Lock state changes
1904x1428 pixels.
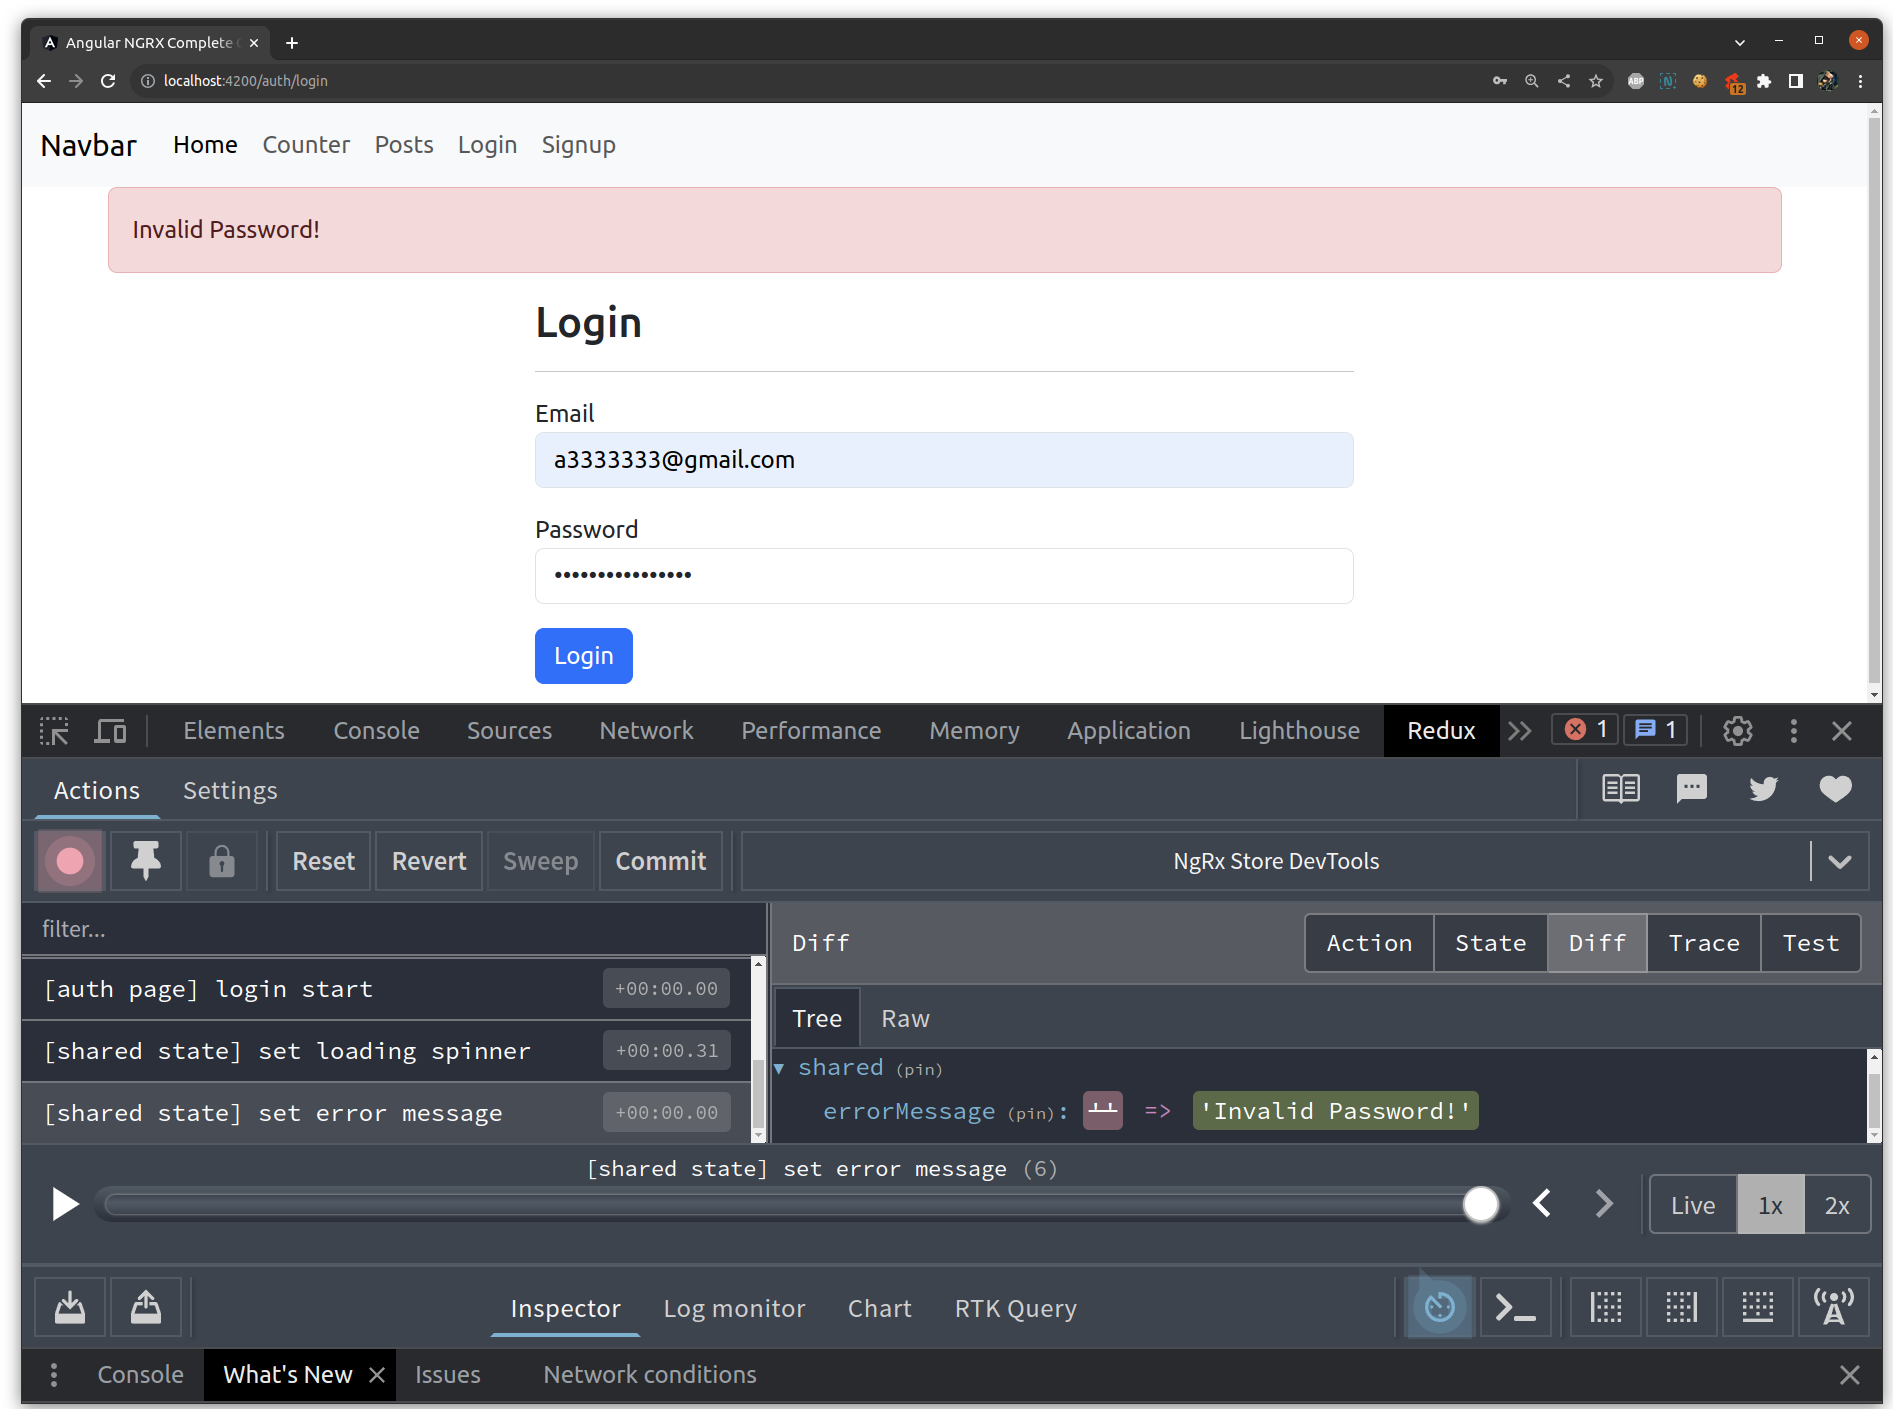(x=222, y=860)
